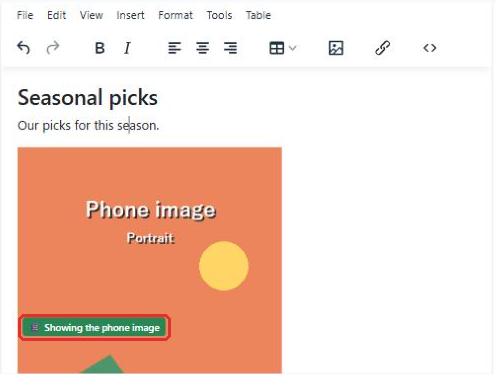
Task: Open the Format menu
Action: point(175,15)
